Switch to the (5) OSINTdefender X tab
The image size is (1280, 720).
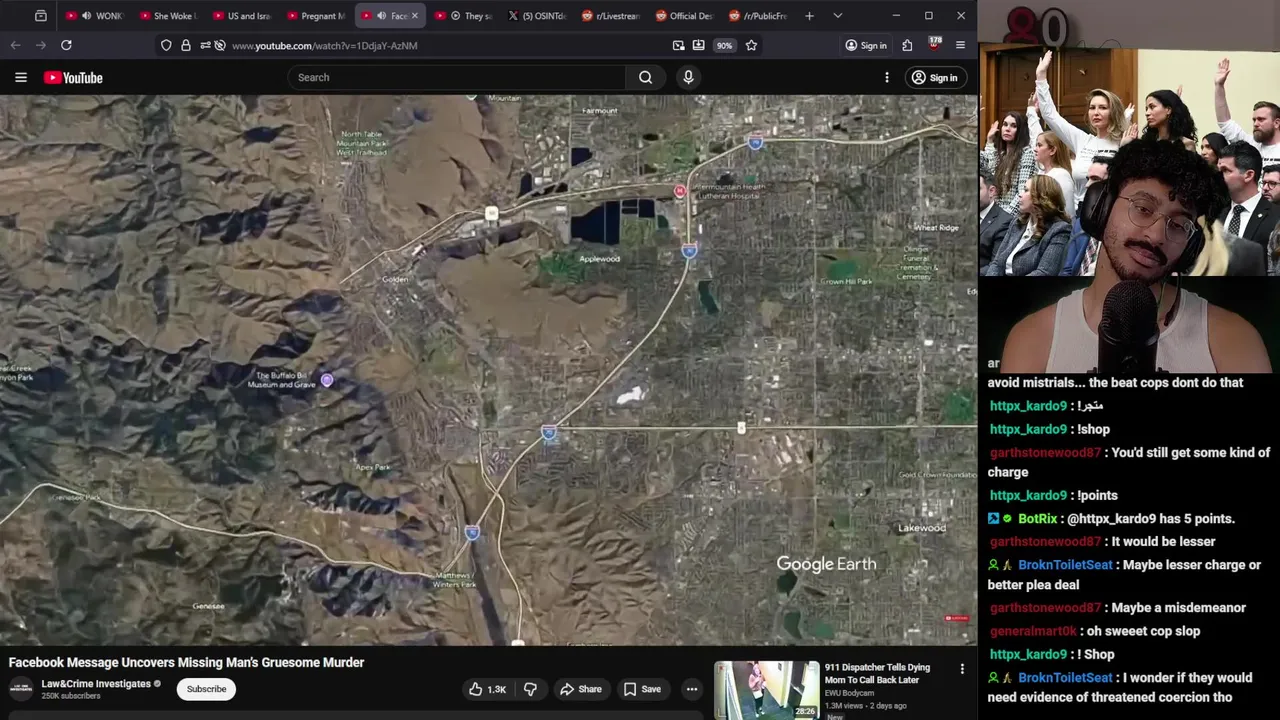[537, 16]
